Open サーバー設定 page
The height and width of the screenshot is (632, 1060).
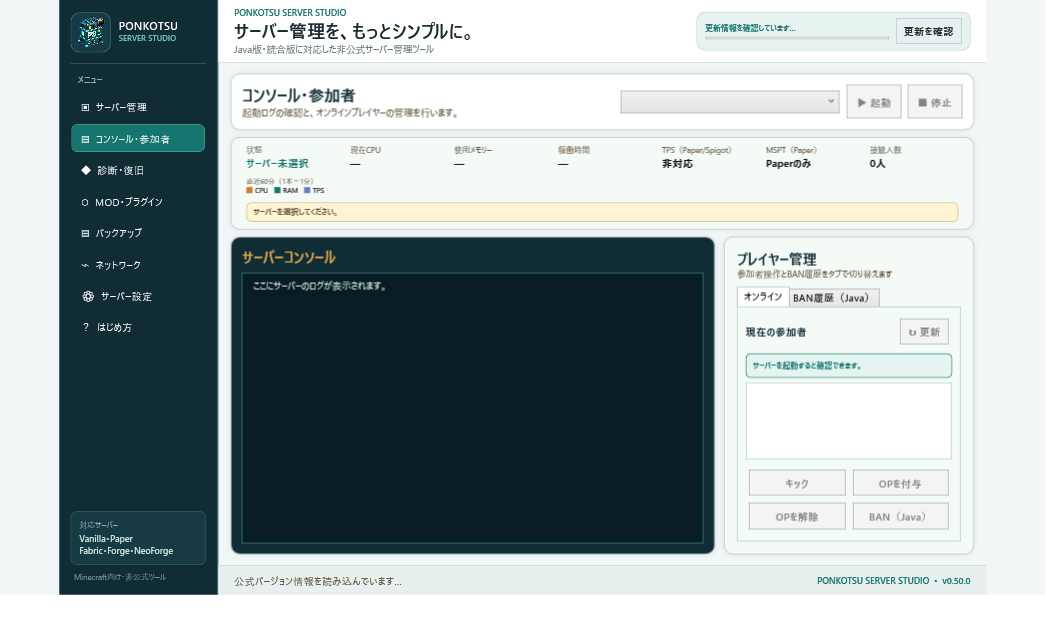click(138, 296)
